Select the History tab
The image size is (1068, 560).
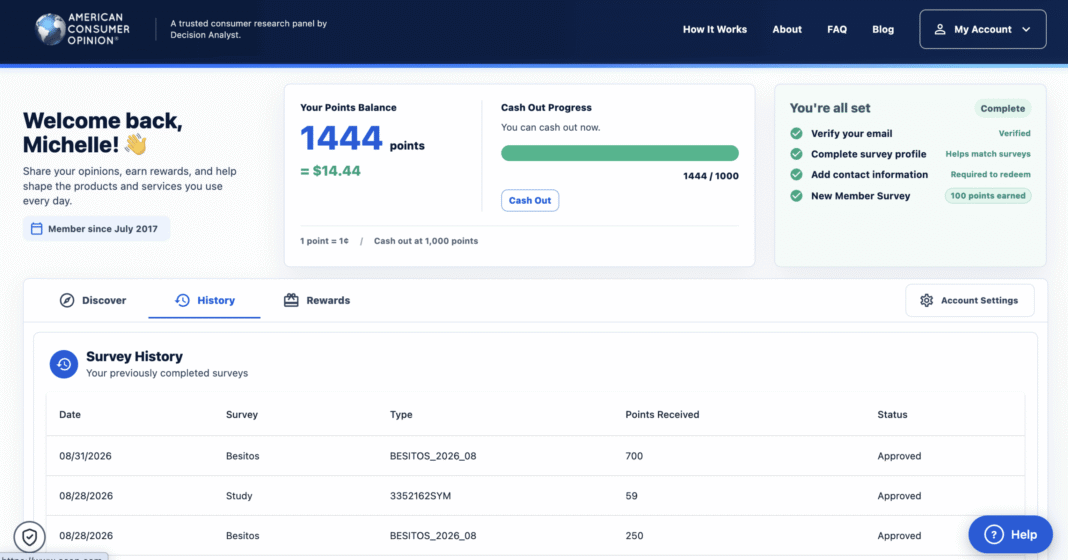tap(204, 300)
